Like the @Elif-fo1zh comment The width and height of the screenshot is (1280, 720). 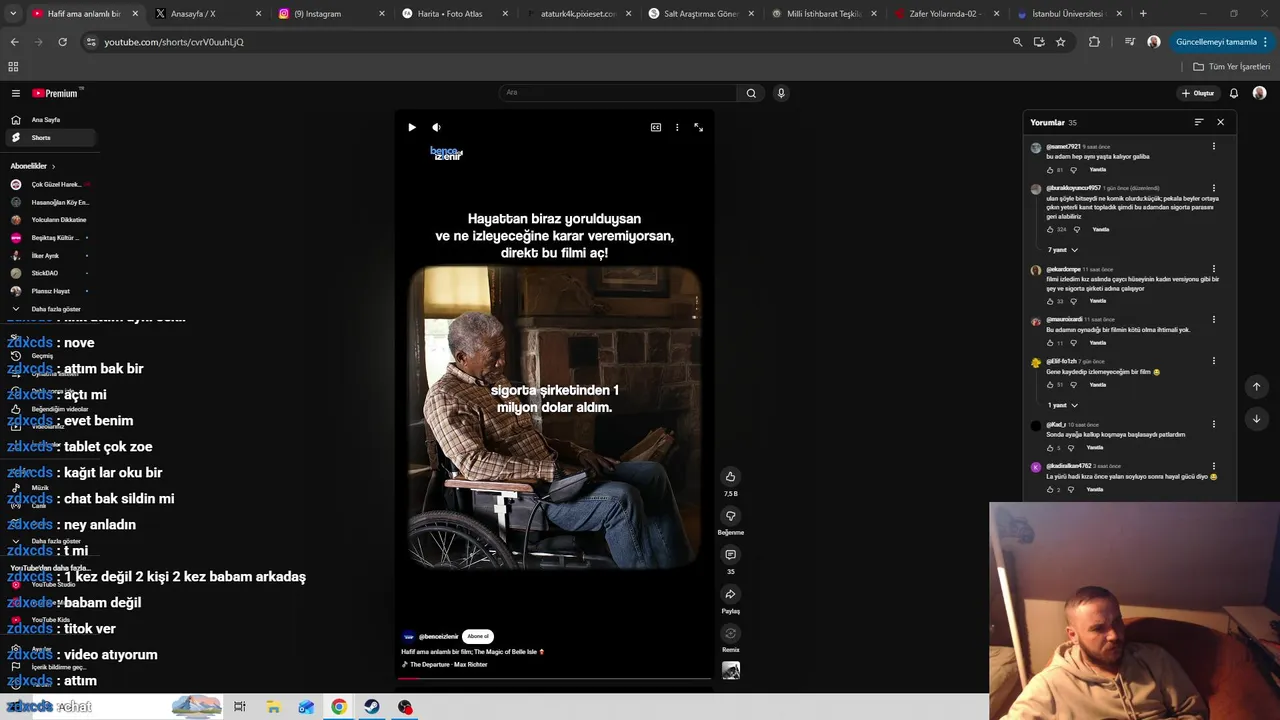pos(1050,385)
